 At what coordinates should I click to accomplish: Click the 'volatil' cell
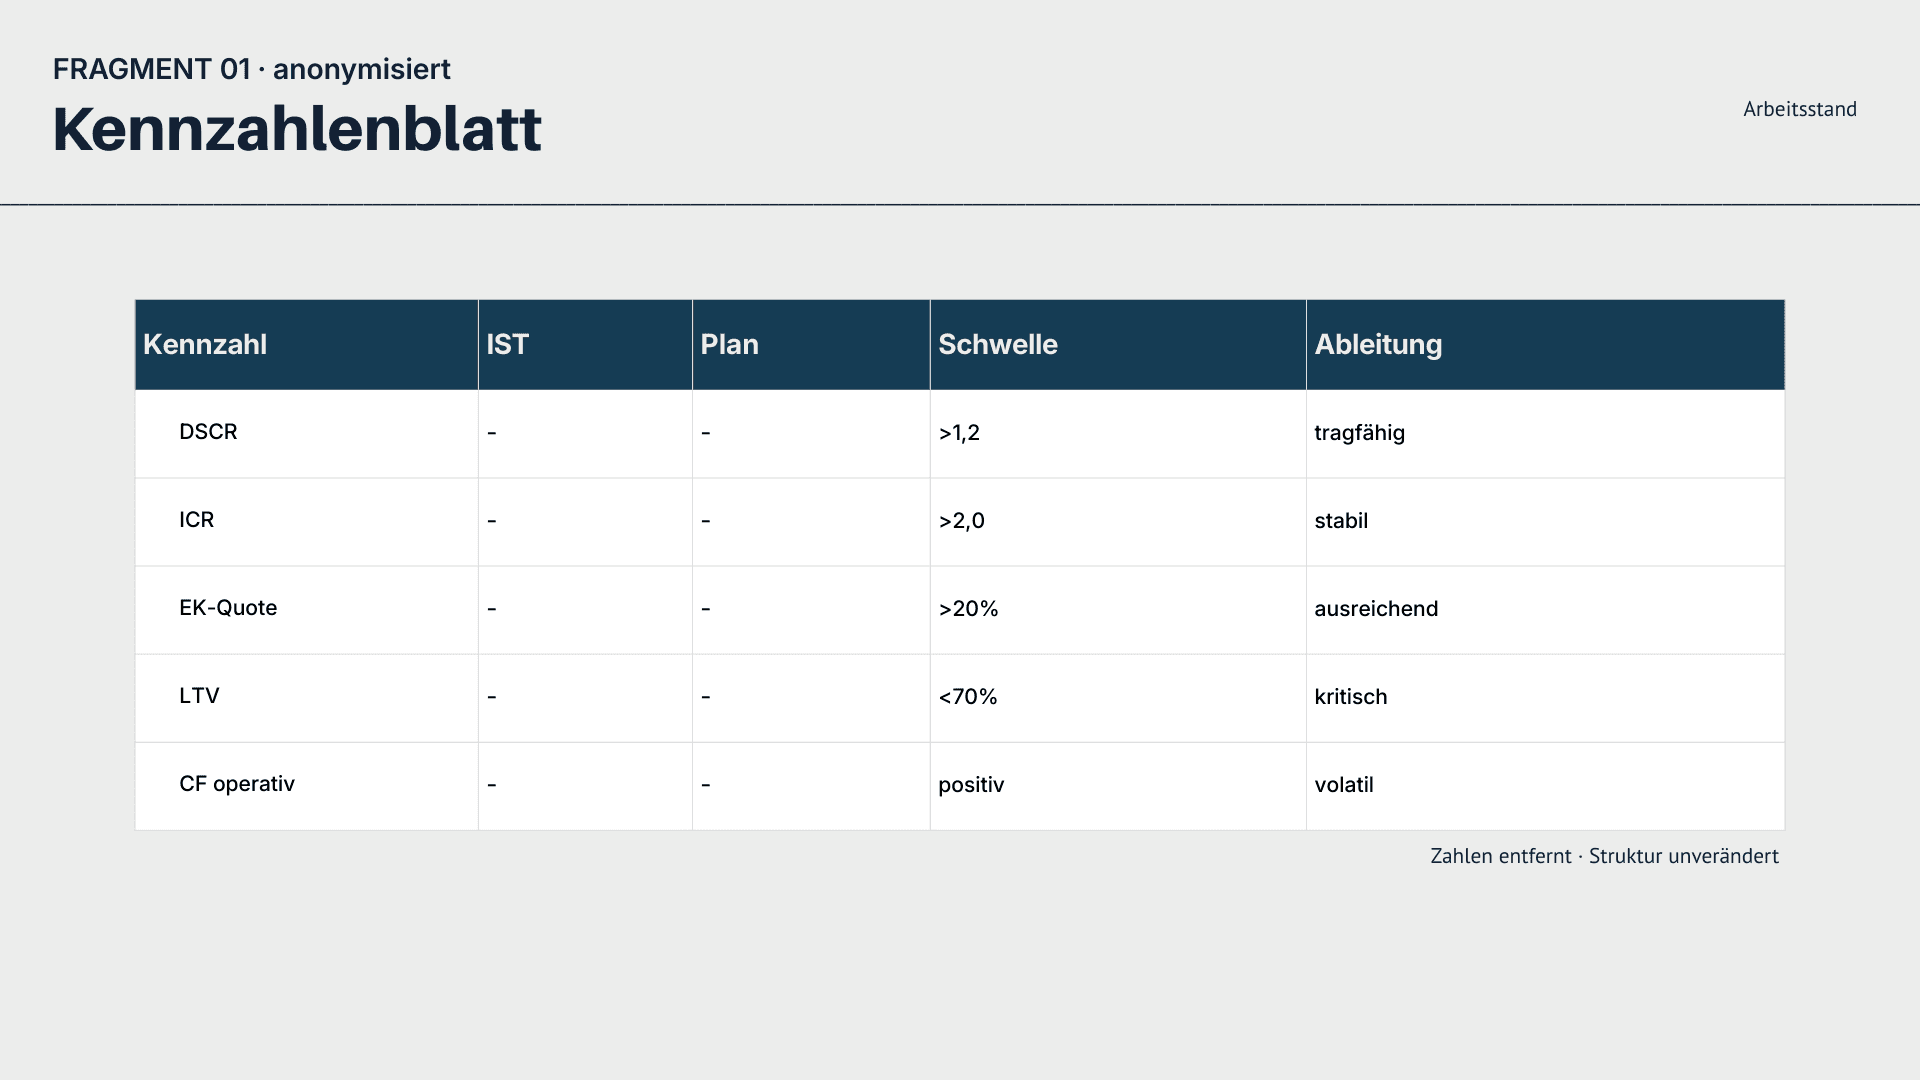1343,785
